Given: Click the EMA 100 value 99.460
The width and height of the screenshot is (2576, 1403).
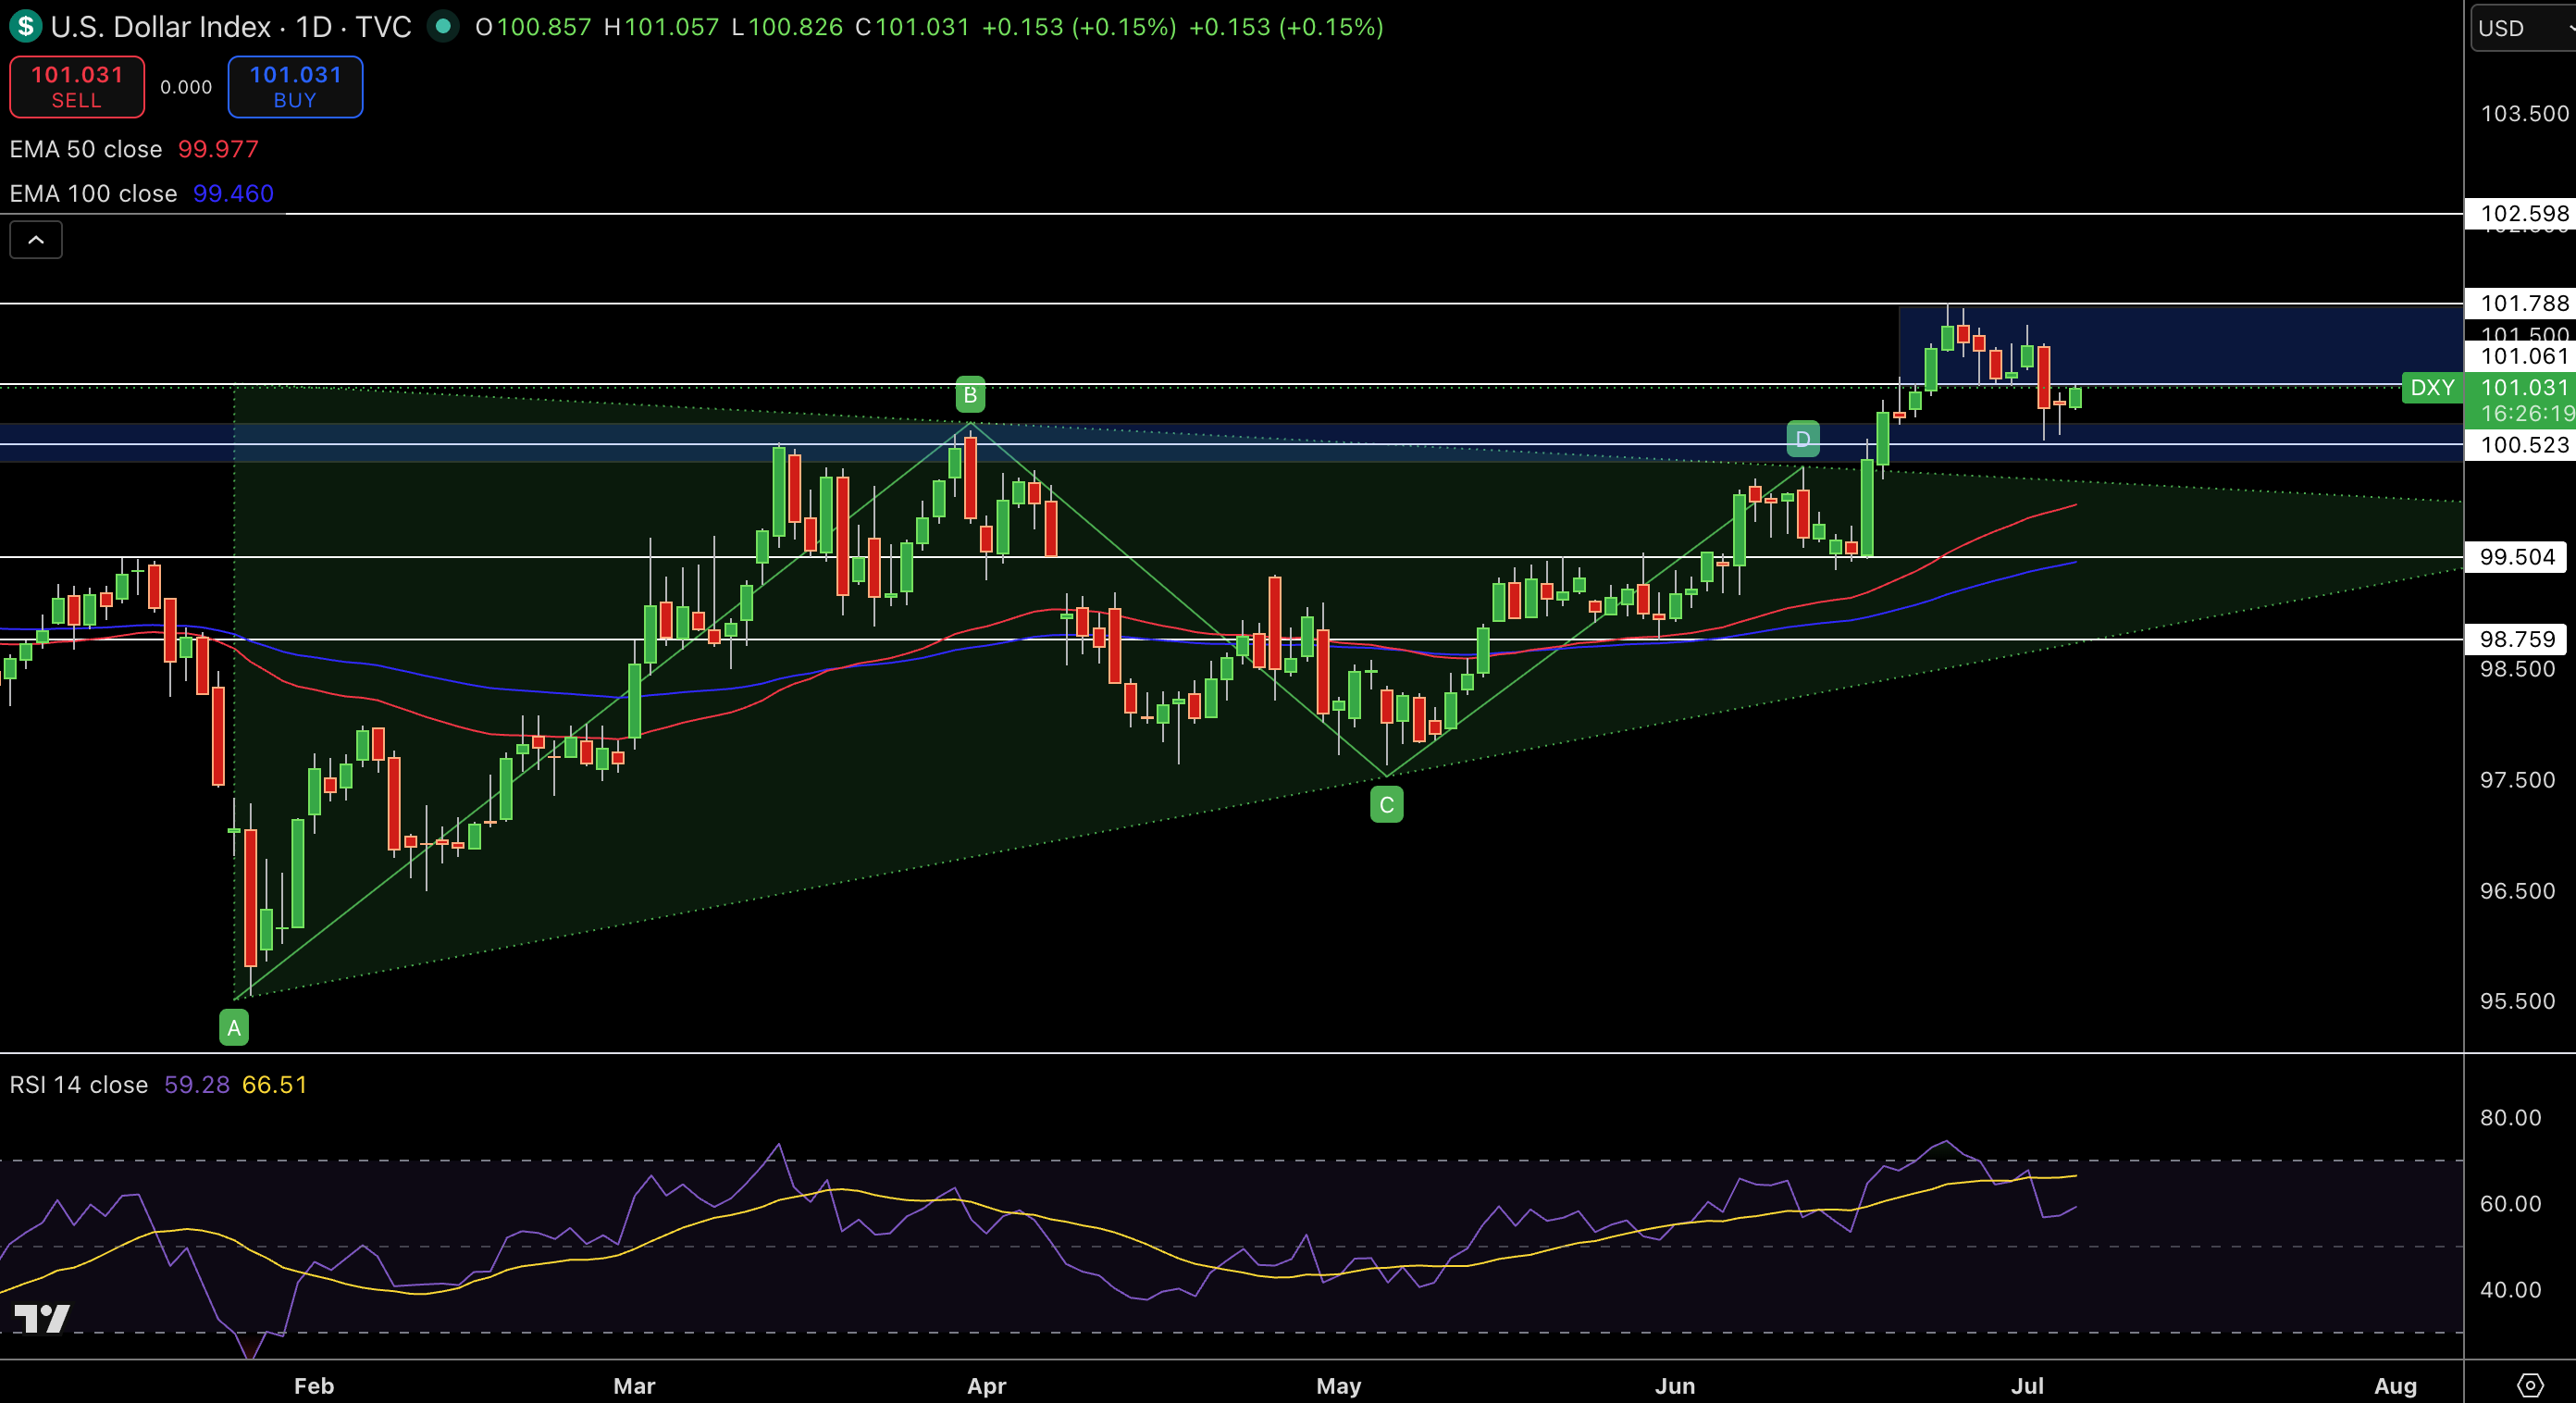Looking at the screenshot, I should pos(233,193).
